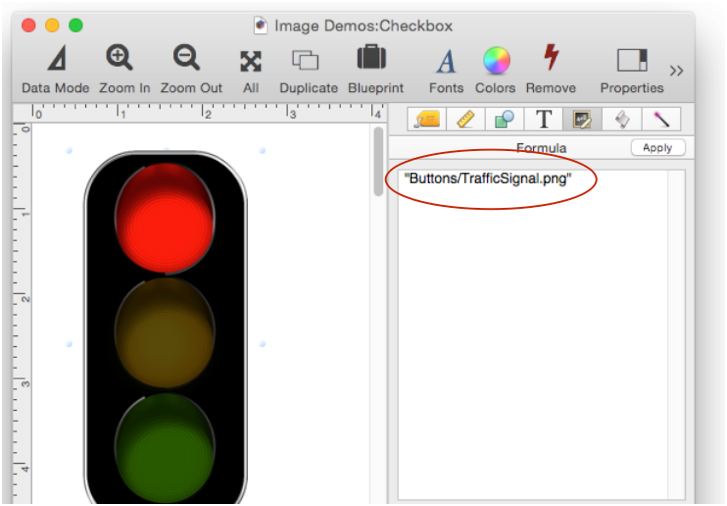Click the Zoom In magnifier icon
Viewport: 727px width, 506px height.
[x=120, y=58]
